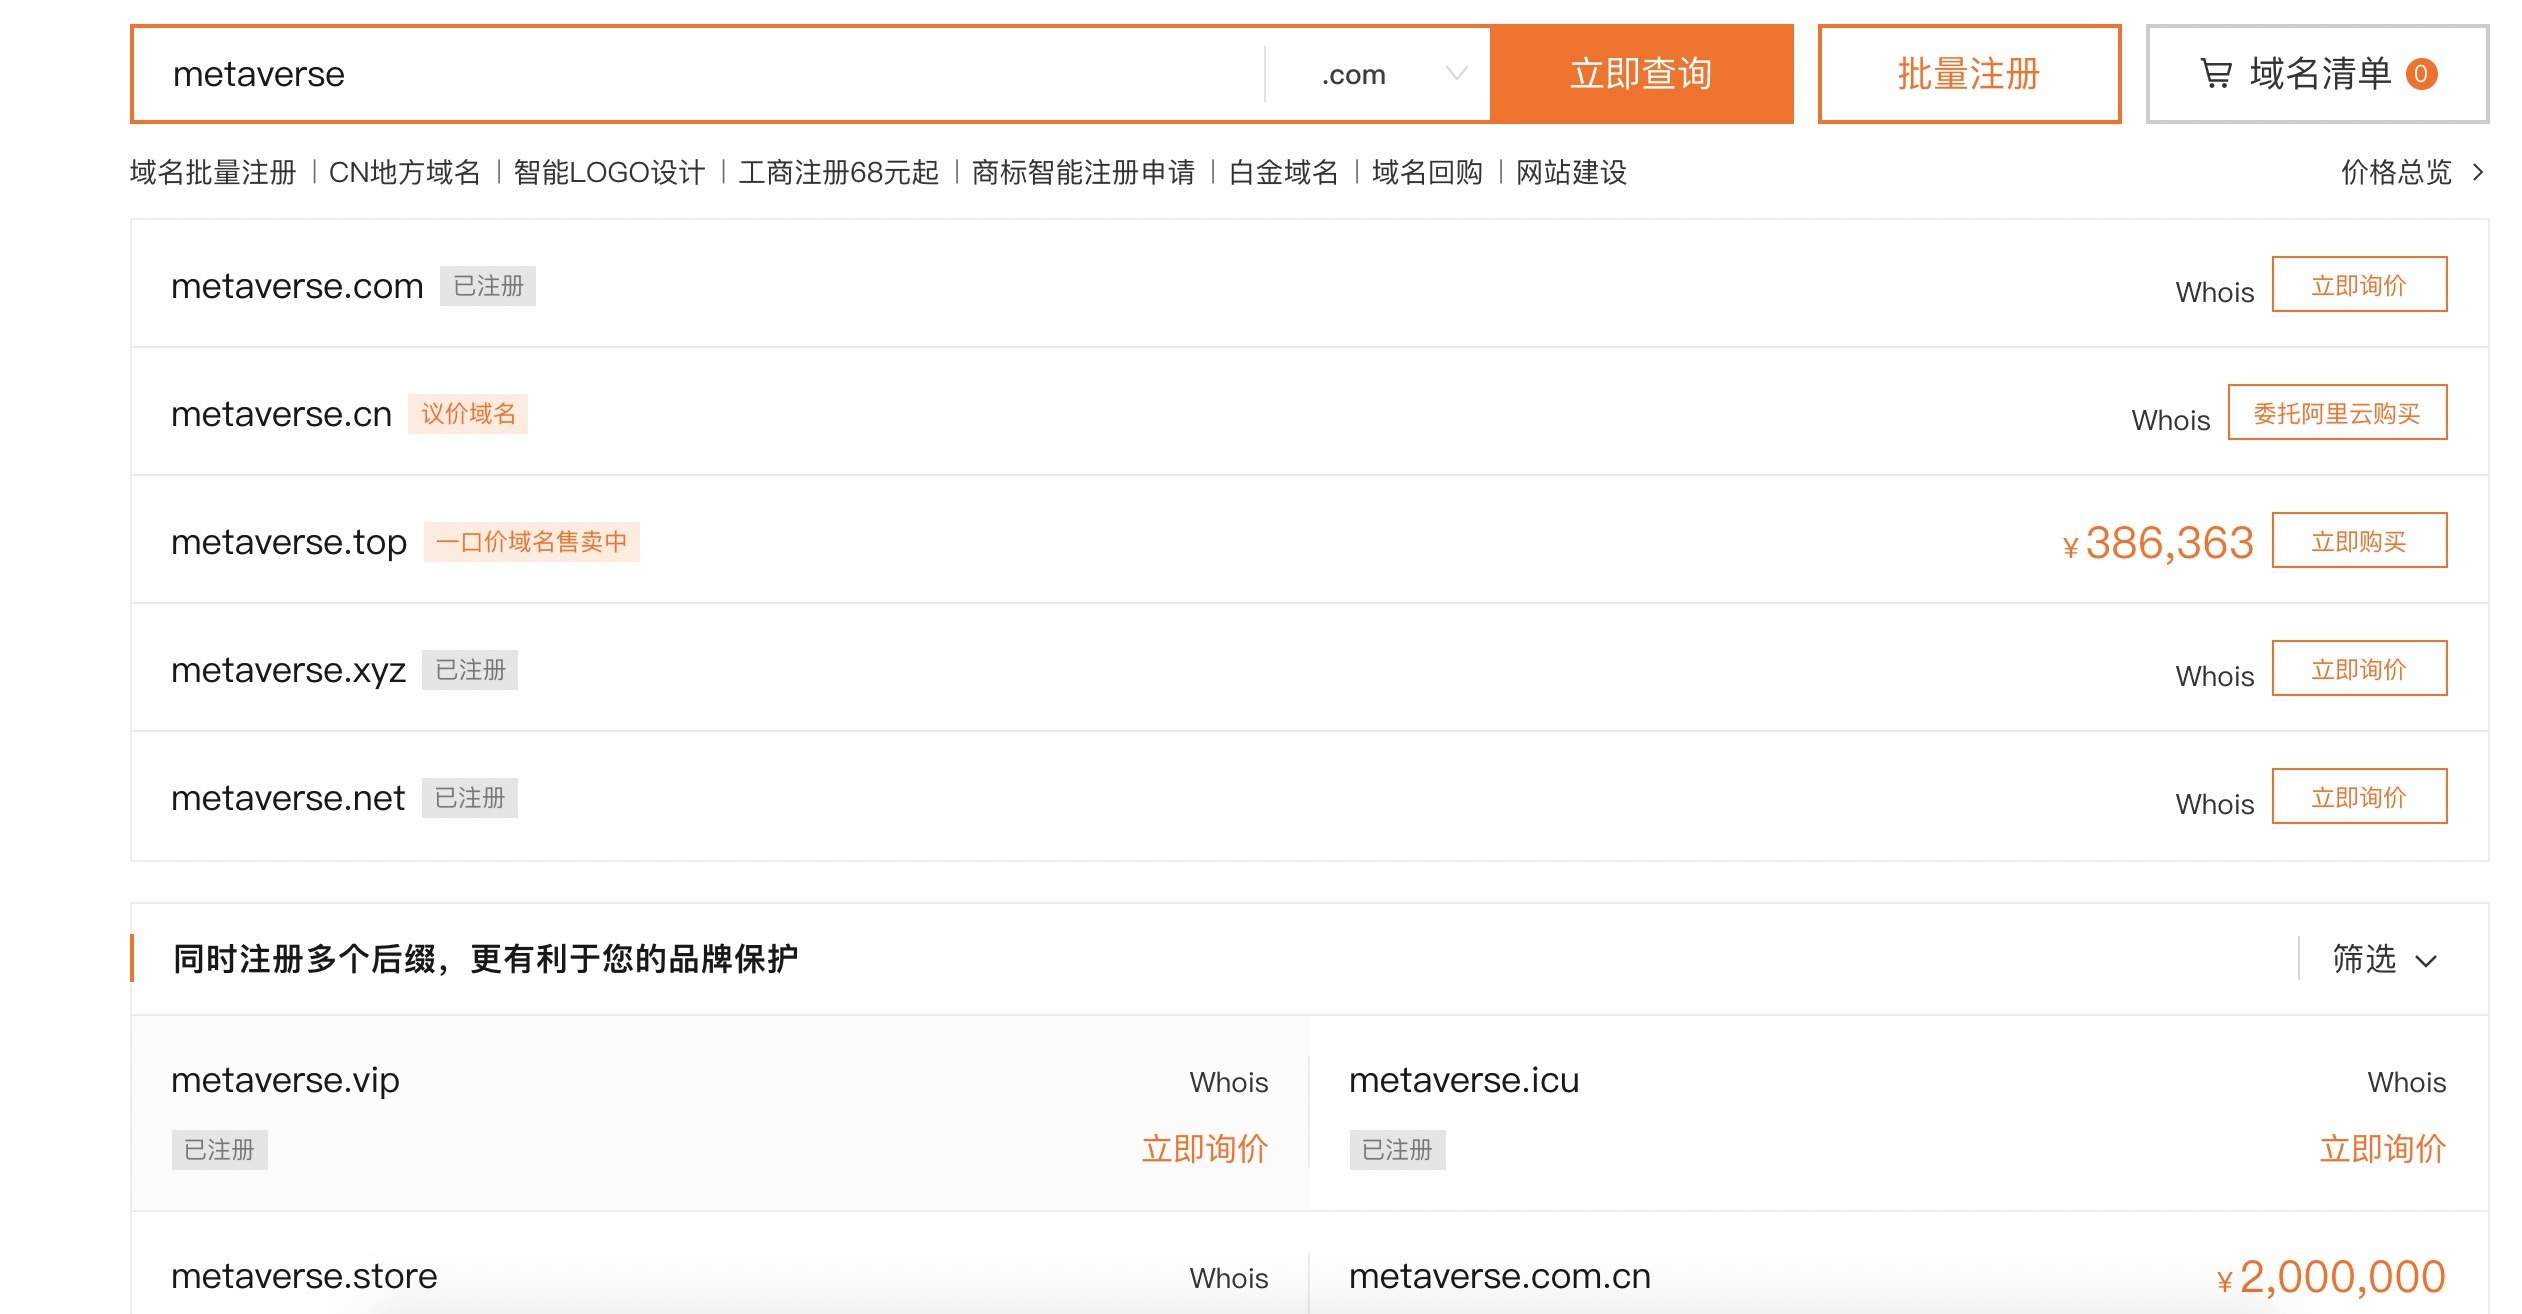Screen dimensions: 2522x1314
Task: View Whois for metaverse.xyz
Action: click(x=2214, y=677)
